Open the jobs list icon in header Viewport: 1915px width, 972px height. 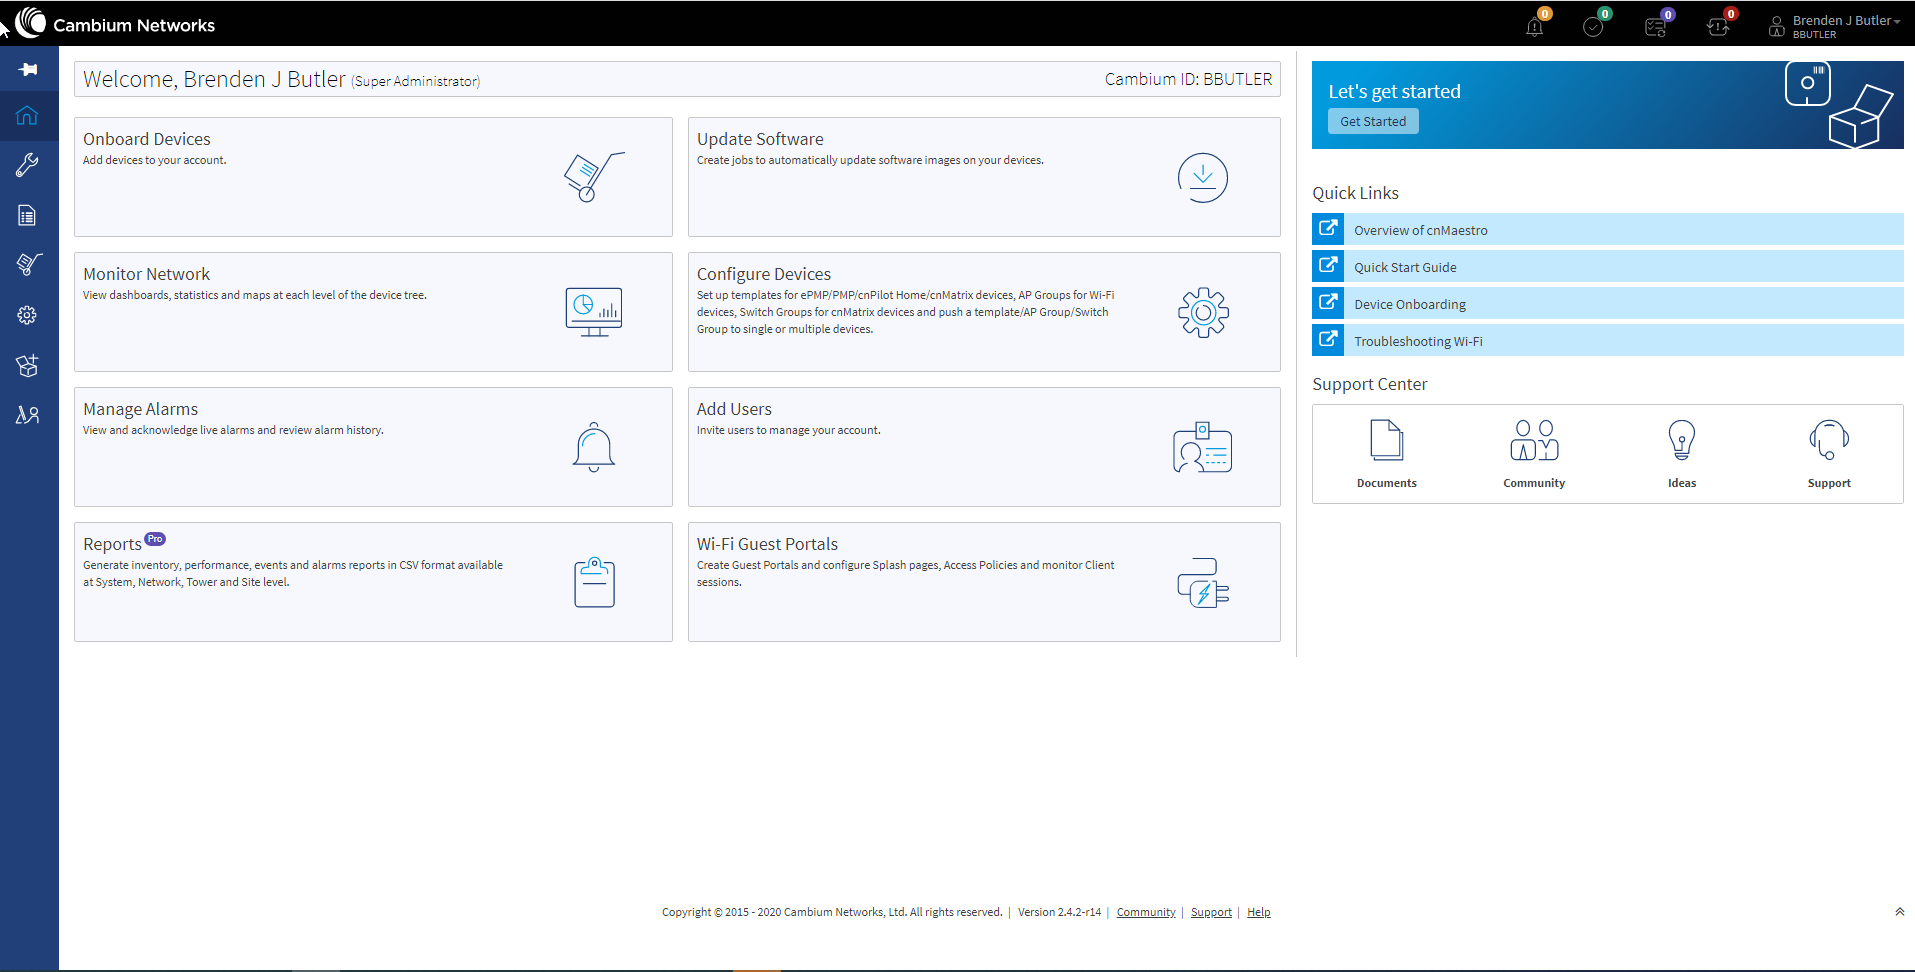click(1655, 26)
